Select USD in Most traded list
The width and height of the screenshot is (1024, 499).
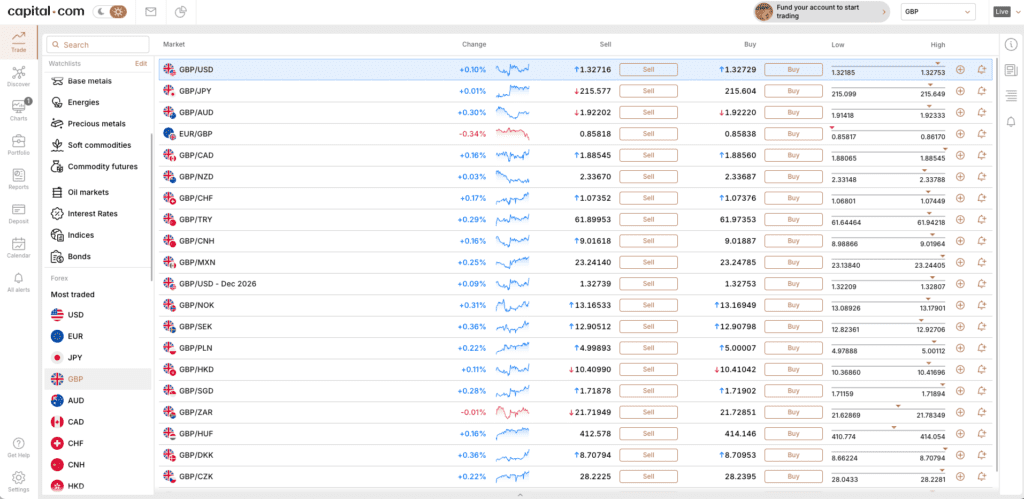[x=76, y=315]
